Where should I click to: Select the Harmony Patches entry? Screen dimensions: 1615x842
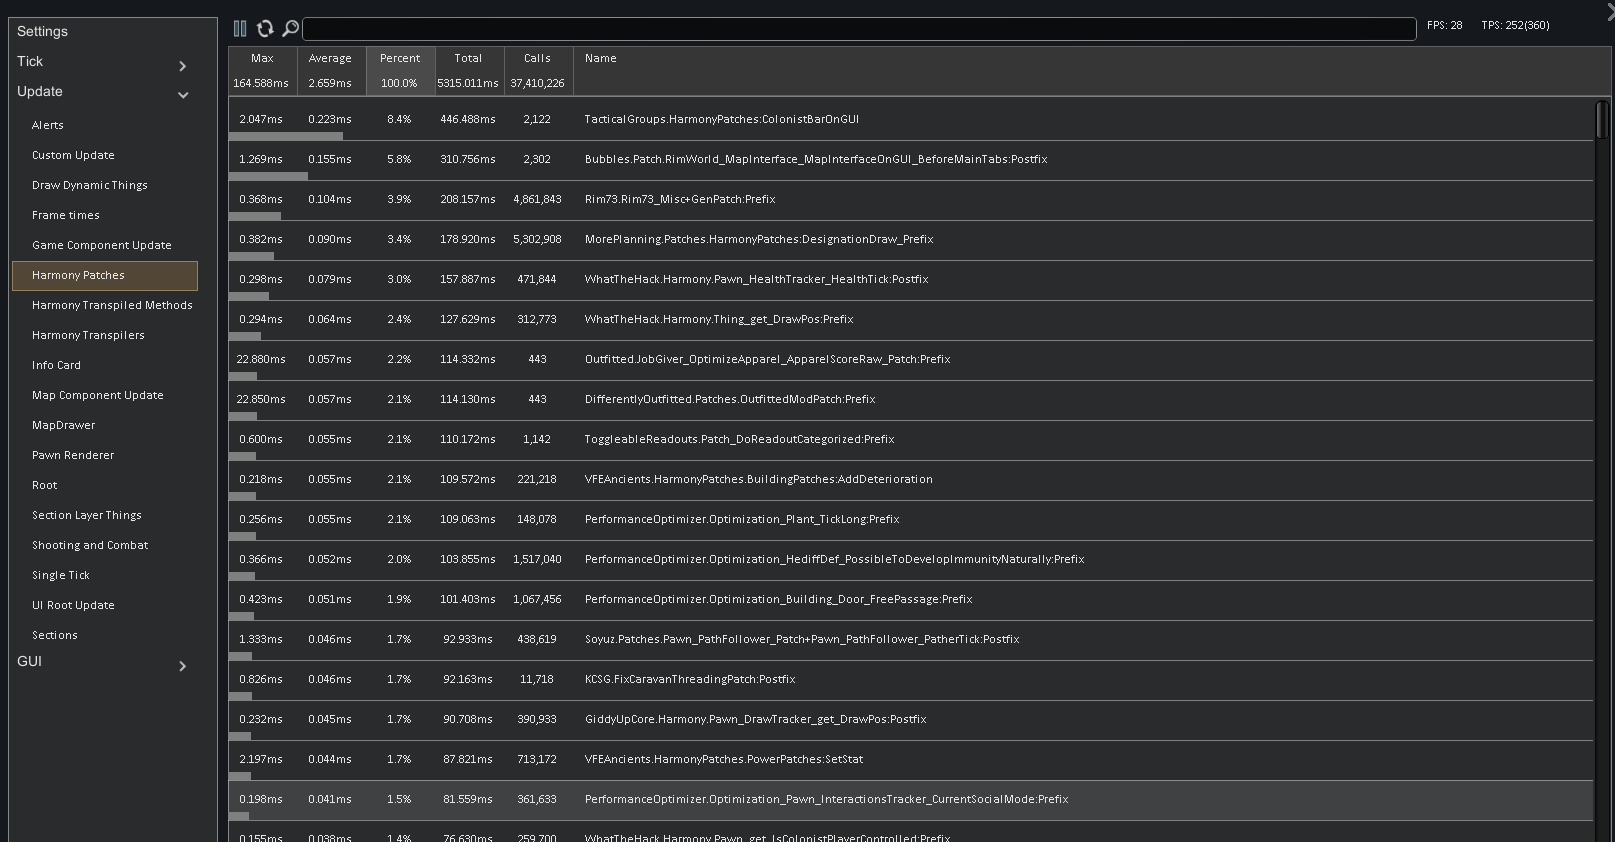click(x=105, y=275)
